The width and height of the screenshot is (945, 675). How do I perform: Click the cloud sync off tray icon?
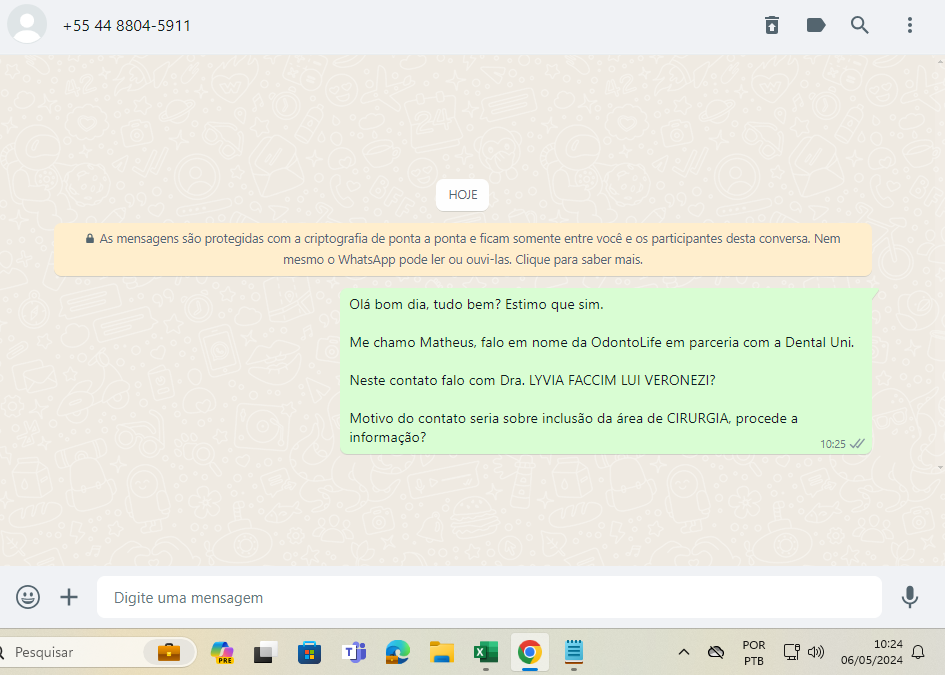pos(715,652)
